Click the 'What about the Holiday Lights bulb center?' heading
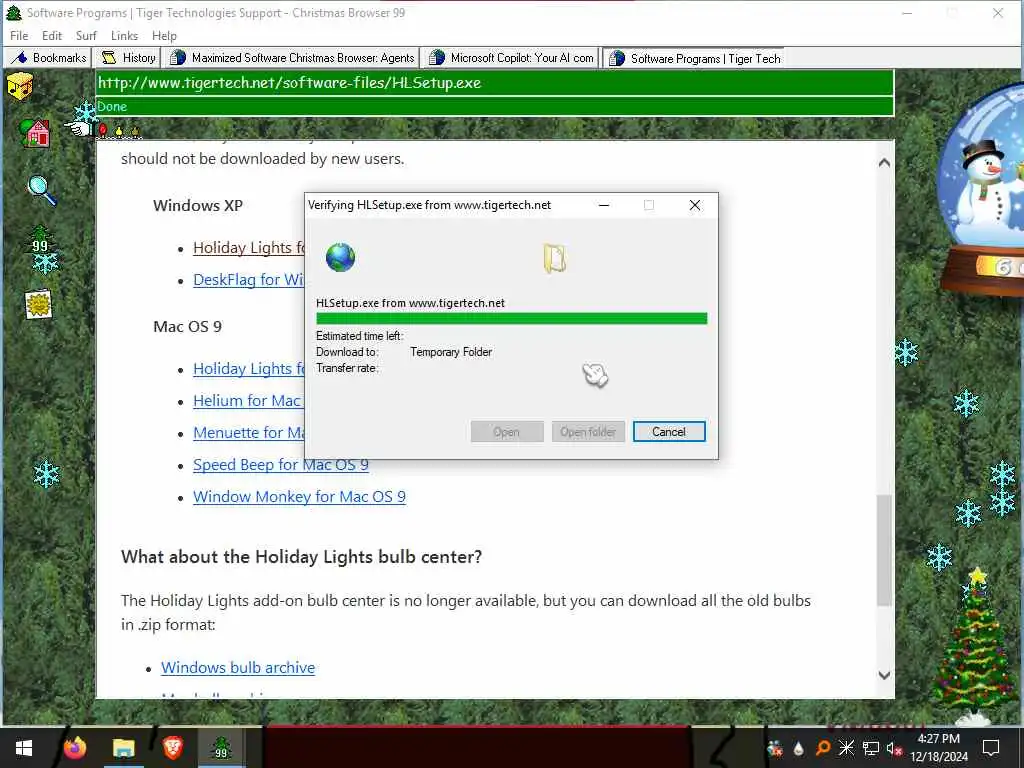Image resolution: width=1024 pixels, height=768 pixels. click(x=301, y=556)
